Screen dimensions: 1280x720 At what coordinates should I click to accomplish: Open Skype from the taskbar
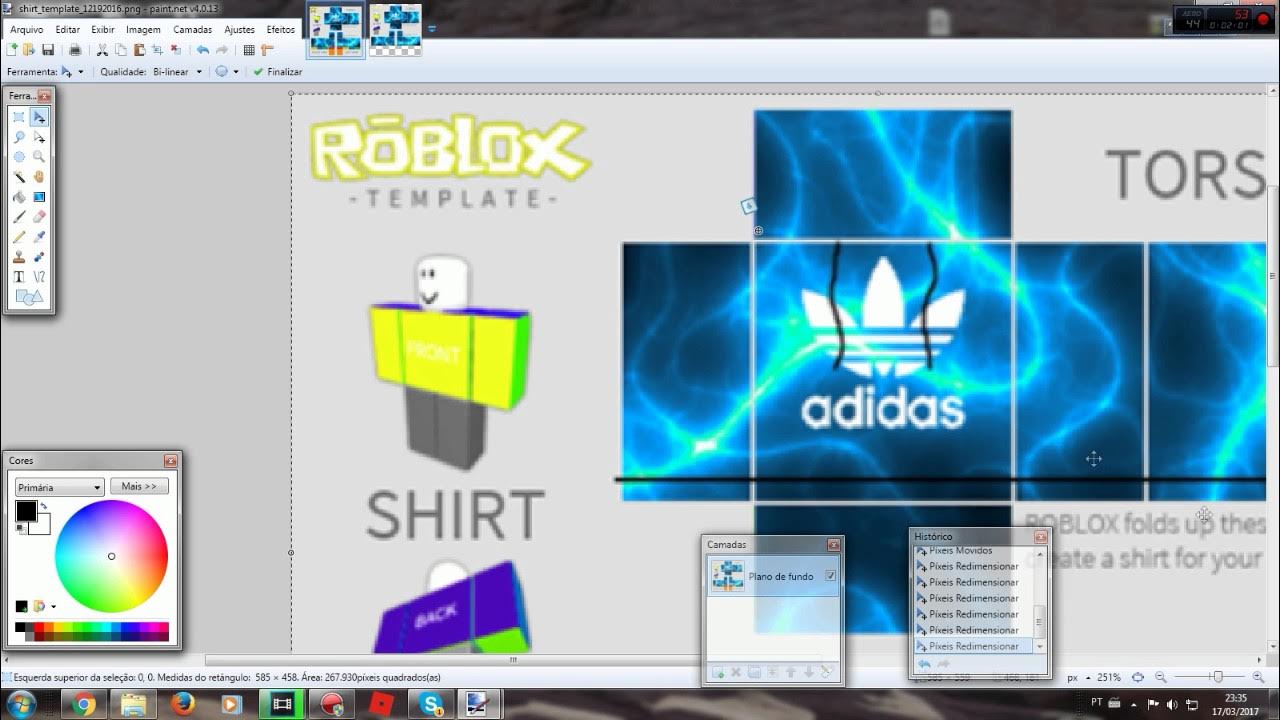point(431,705)
